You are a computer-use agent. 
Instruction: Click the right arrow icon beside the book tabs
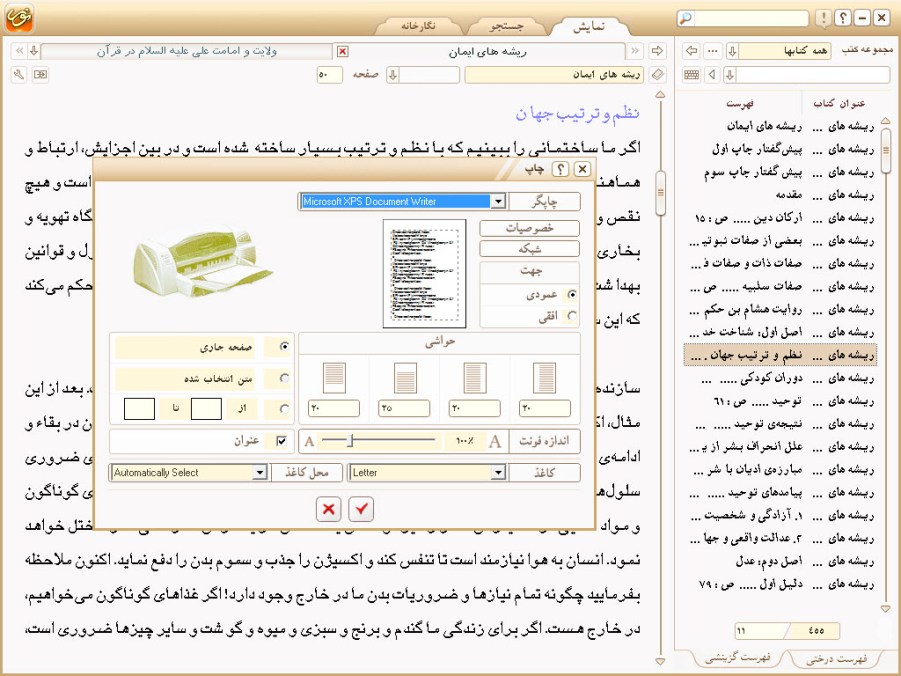pos(657,51)
